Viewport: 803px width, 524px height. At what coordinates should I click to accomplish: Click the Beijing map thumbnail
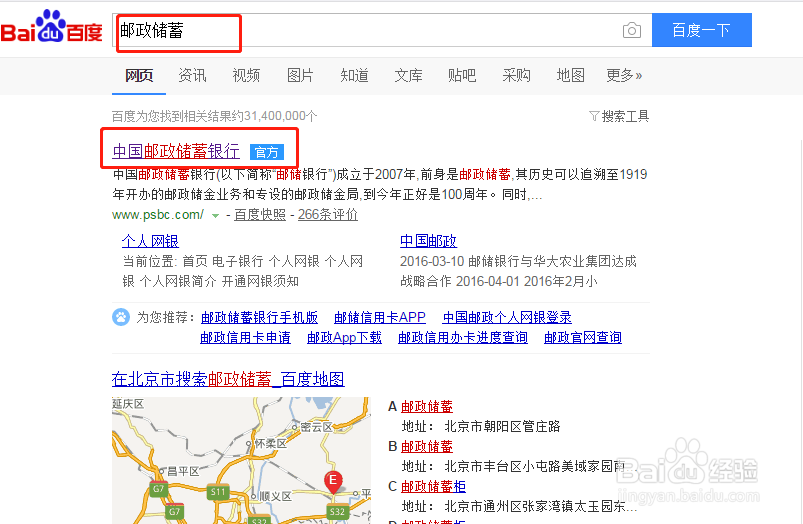(241, 460)
